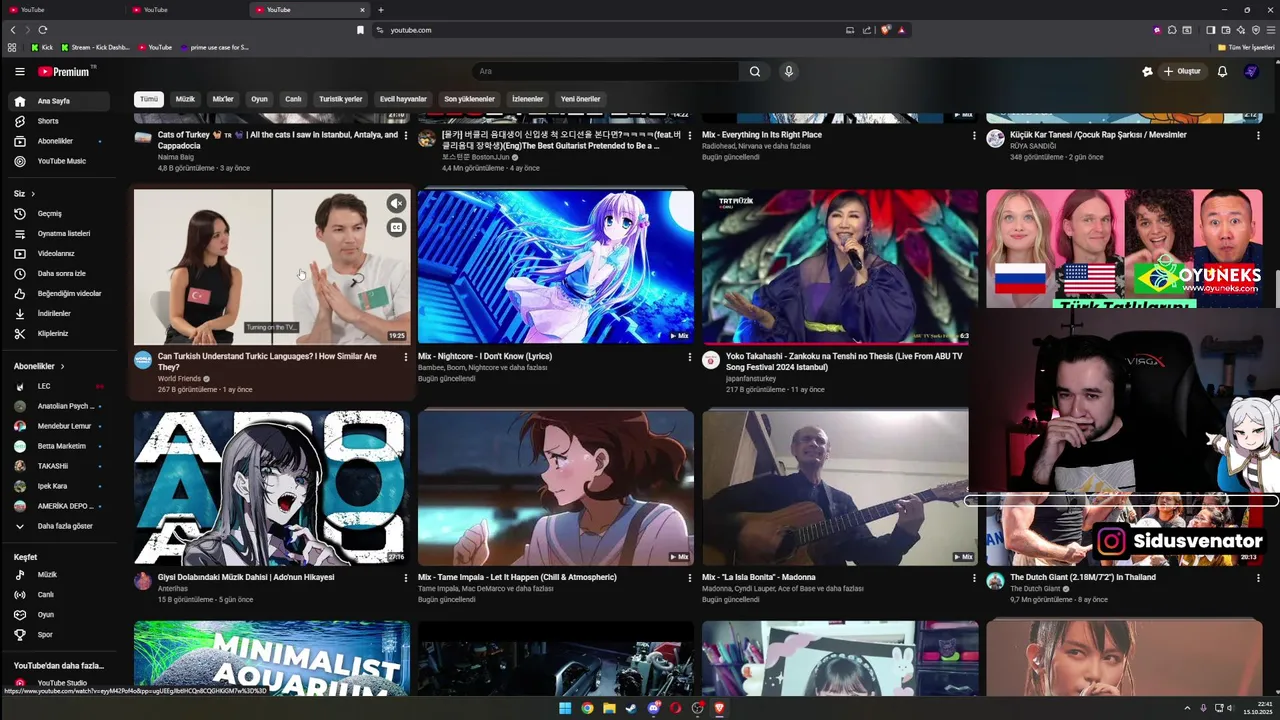Open the Minimalist Aquarium thumbnail

[271, 658]
